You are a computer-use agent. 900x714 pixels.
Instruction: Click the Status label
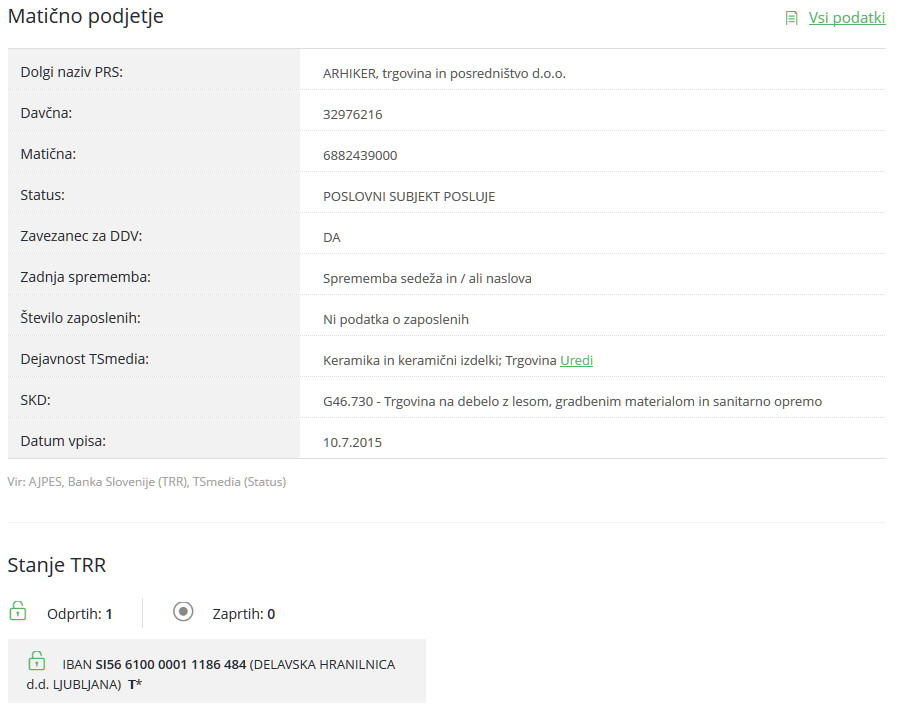tap(42, 195)
